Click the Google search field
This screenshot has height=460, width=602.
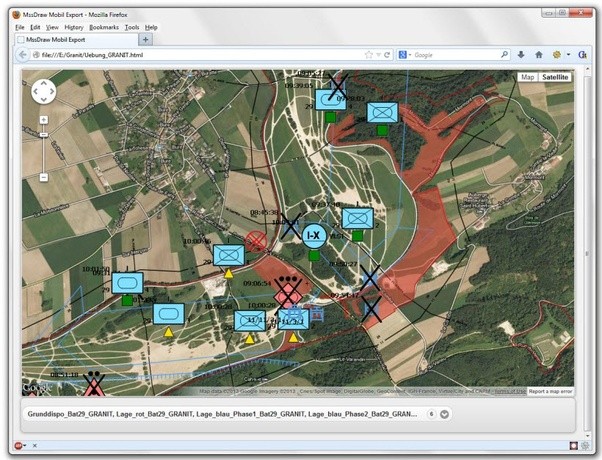(456, 55)
